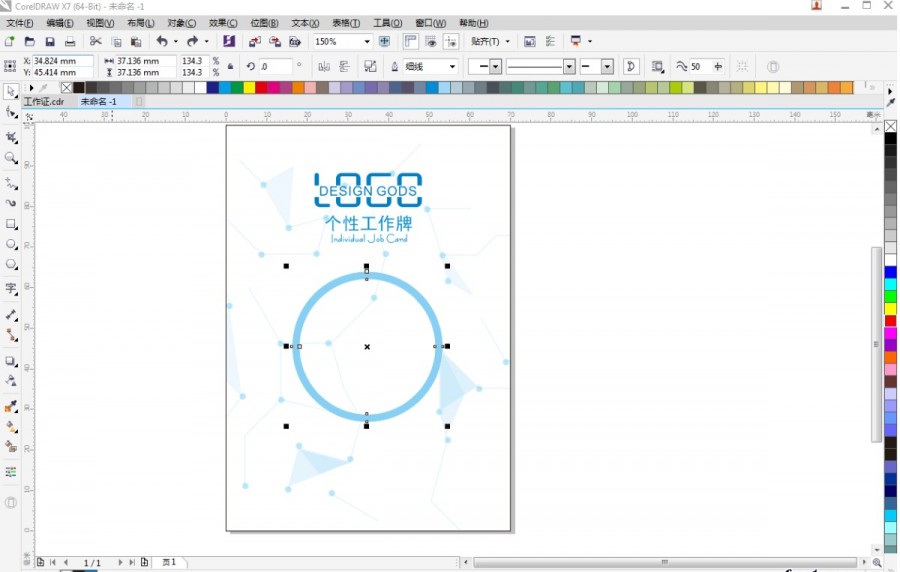Click the Print icon
The width and height of the screenshot is (900, 572).
coord(70,42)
